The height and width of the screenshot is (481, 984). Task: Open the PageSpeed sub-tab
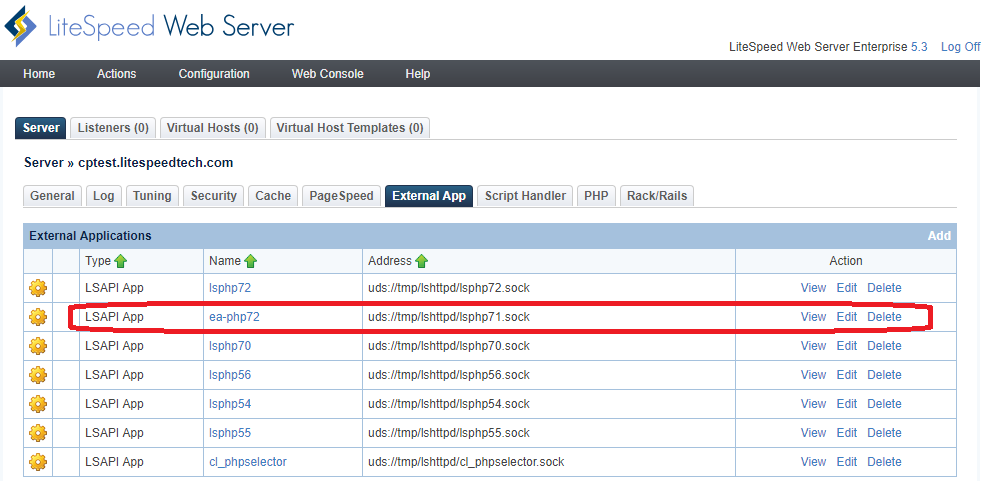click(x=341, y=196)
